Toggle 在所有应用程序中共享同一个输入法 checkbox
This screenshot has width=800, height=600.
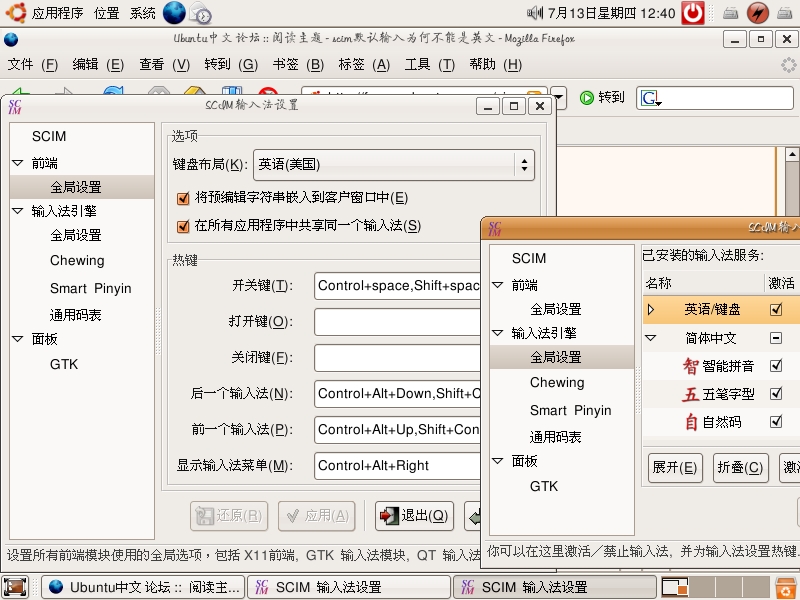(183, 226)
